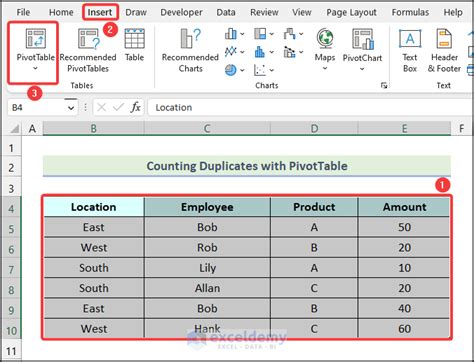Select the Location header cell

(94, 207)
